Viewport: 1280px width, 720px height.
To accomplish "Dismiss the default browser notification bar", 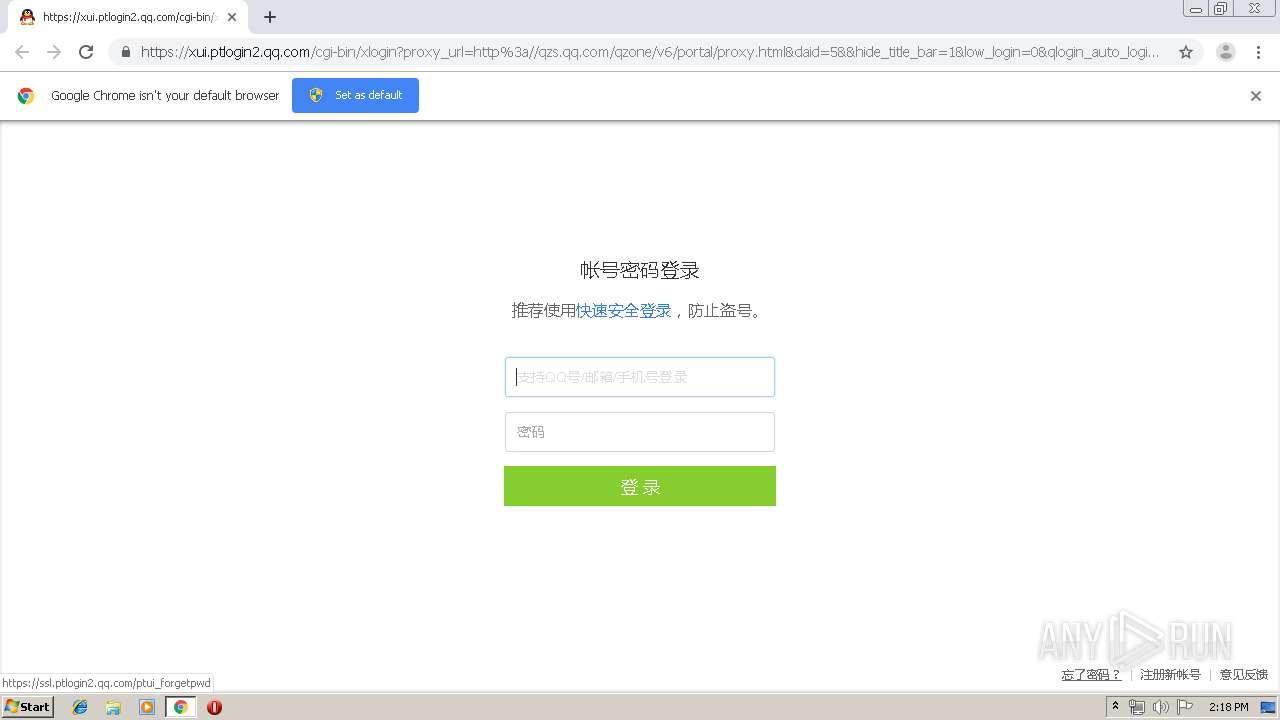I will coord(1256,96).
